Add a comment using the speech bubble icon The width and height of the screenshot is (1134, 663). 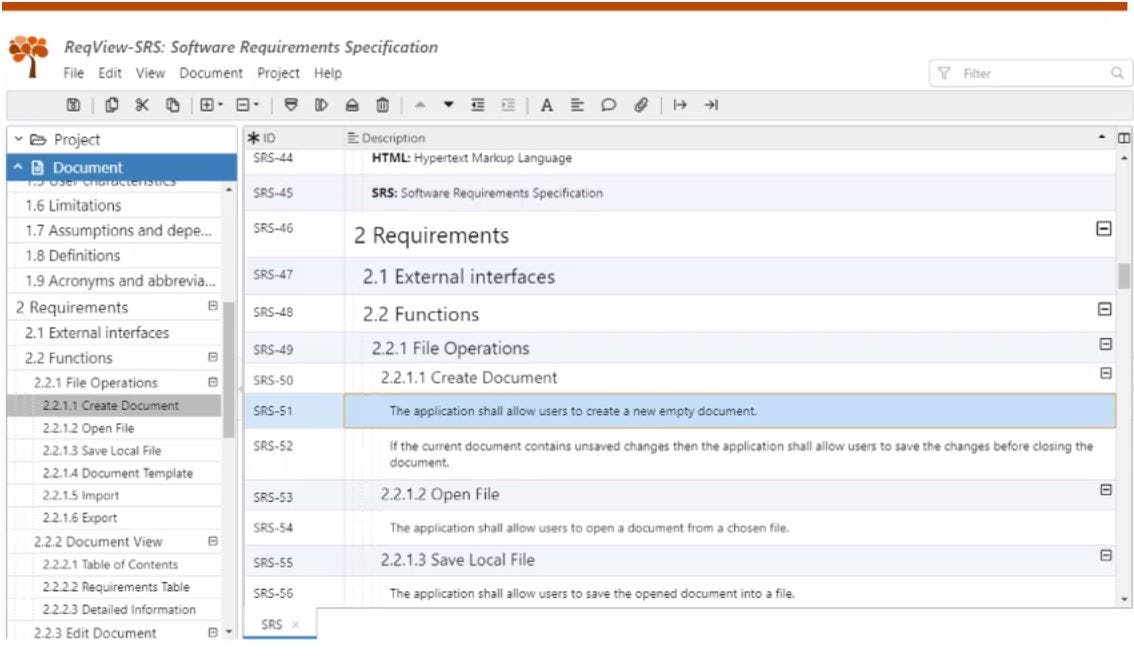click(607, 103)
